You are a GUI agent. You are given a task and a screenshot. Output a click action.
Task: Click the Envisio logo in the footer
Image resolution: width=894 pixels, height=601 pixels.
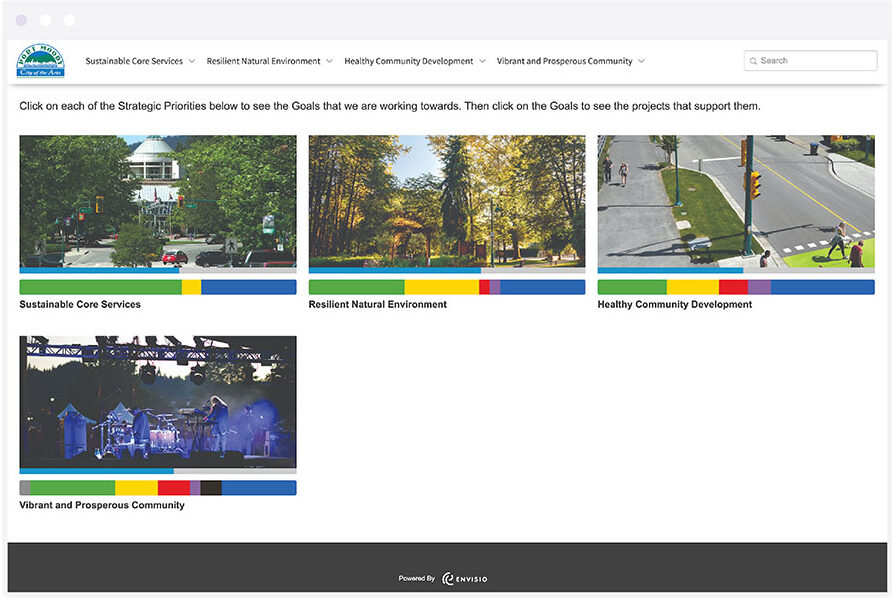point(465,579)
